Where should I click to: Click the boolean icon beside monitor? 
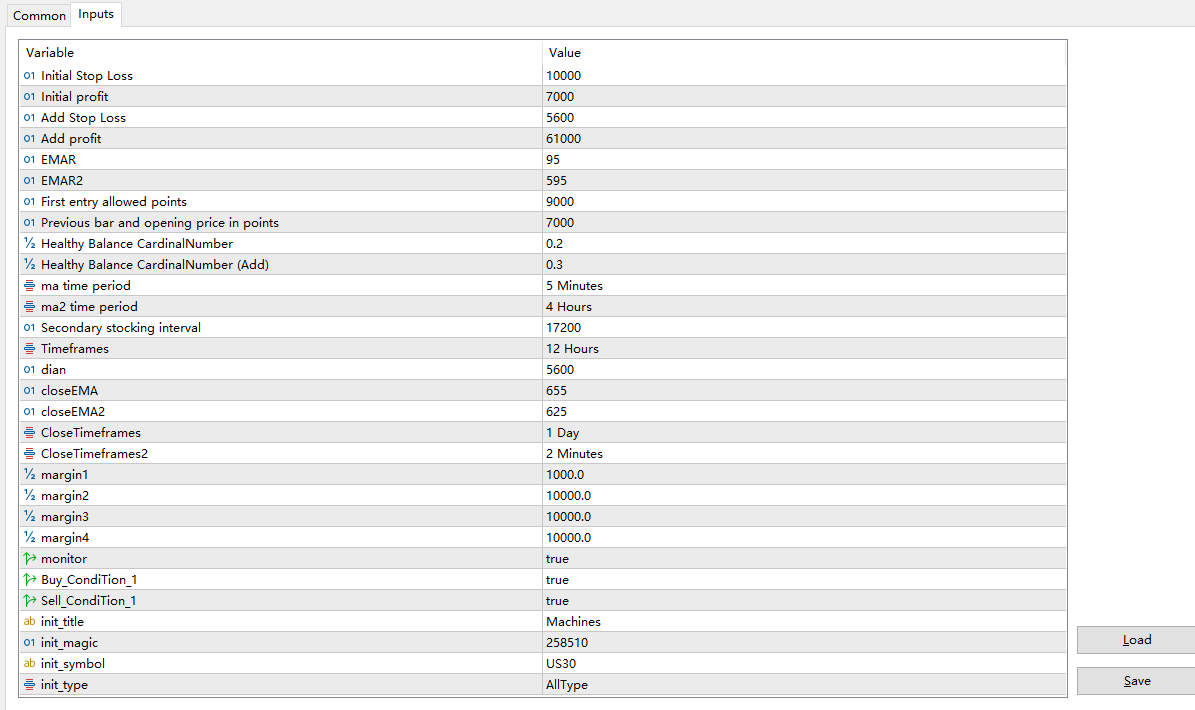pos(29,559)
